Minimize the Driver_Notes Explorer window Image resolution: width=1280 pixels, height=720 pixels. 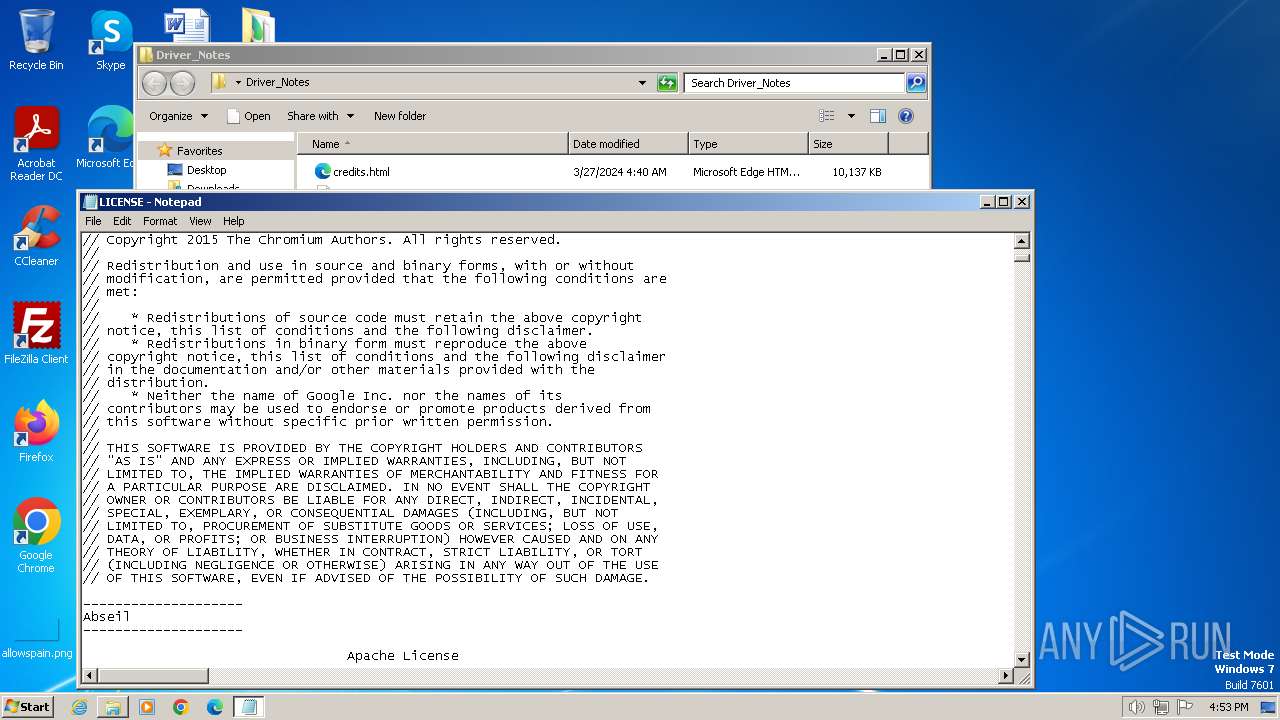[x=884, y=55]
